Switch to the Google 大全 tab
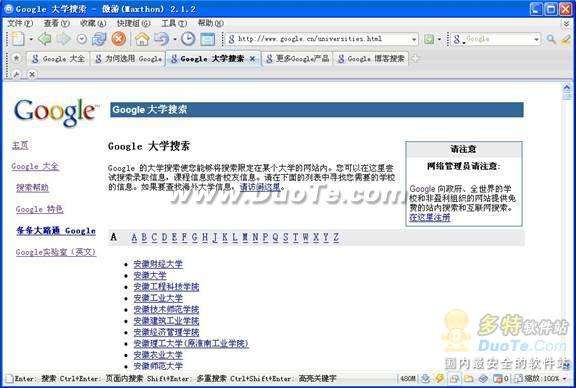Viewport: 576px width, 388px height. tap(58, 58)
